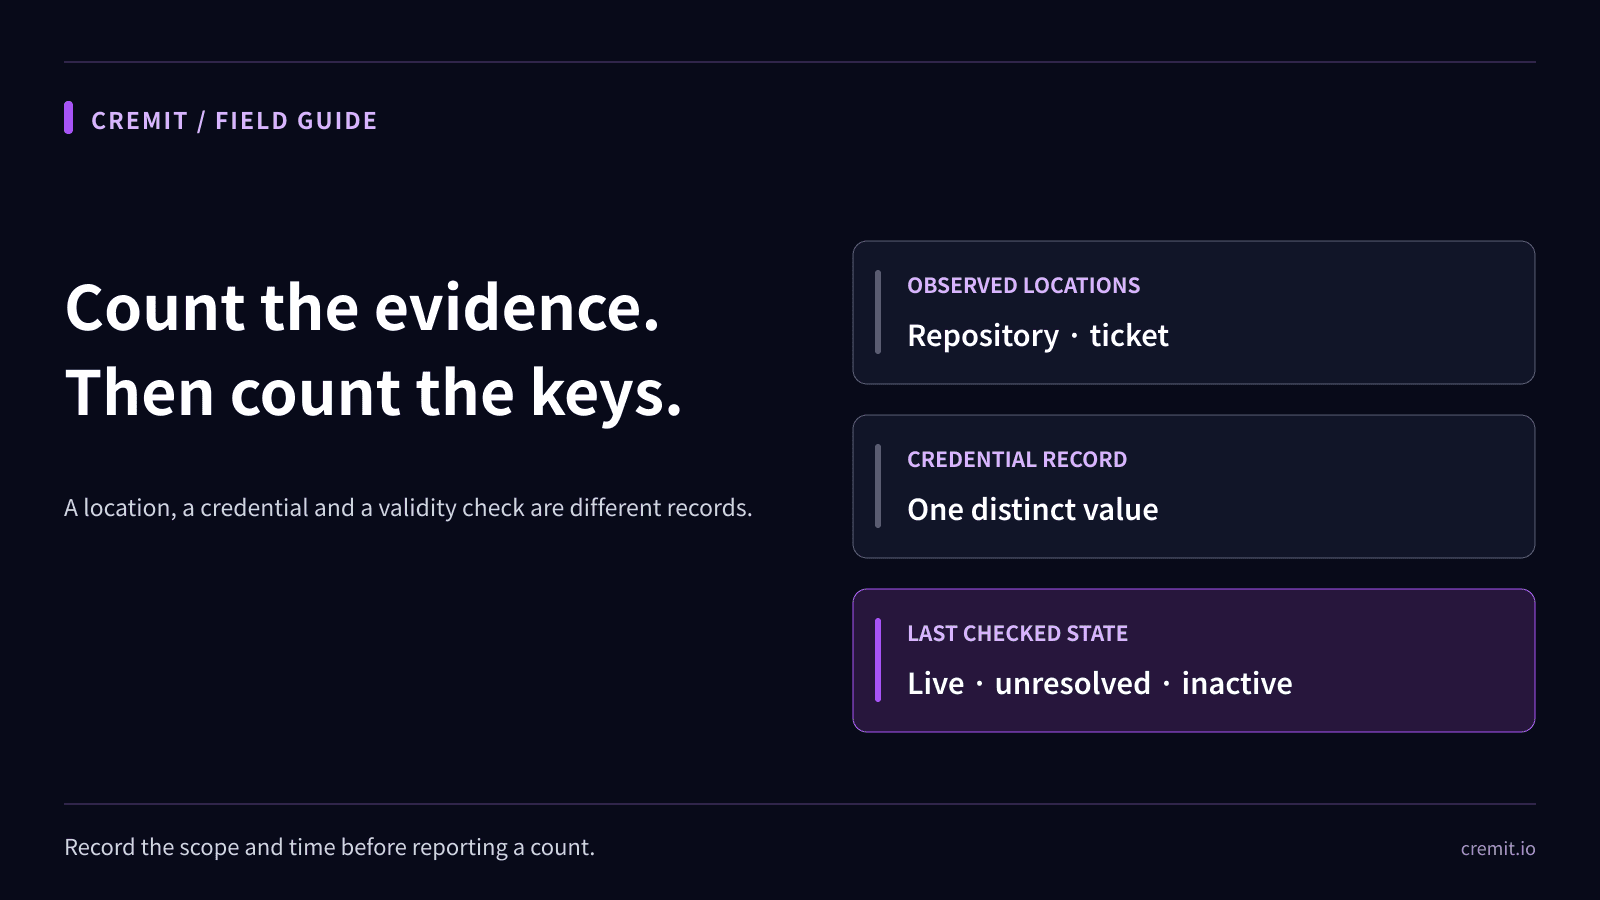Click the headline 'Count the evidence.'
The width and height of the screenshot is (1600, 900).
coord(362,307)
